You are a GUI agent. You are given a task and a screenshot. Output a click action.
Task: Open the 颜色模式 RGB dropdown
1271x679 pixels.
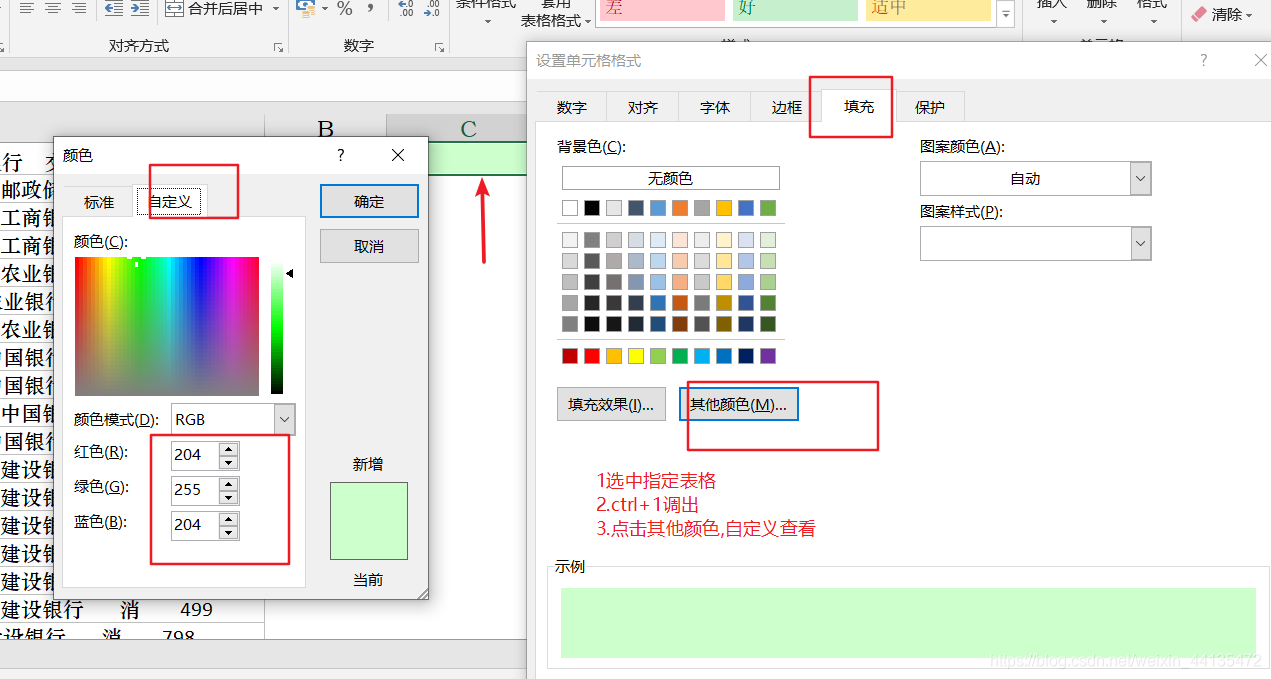click(x=283, y=418)
